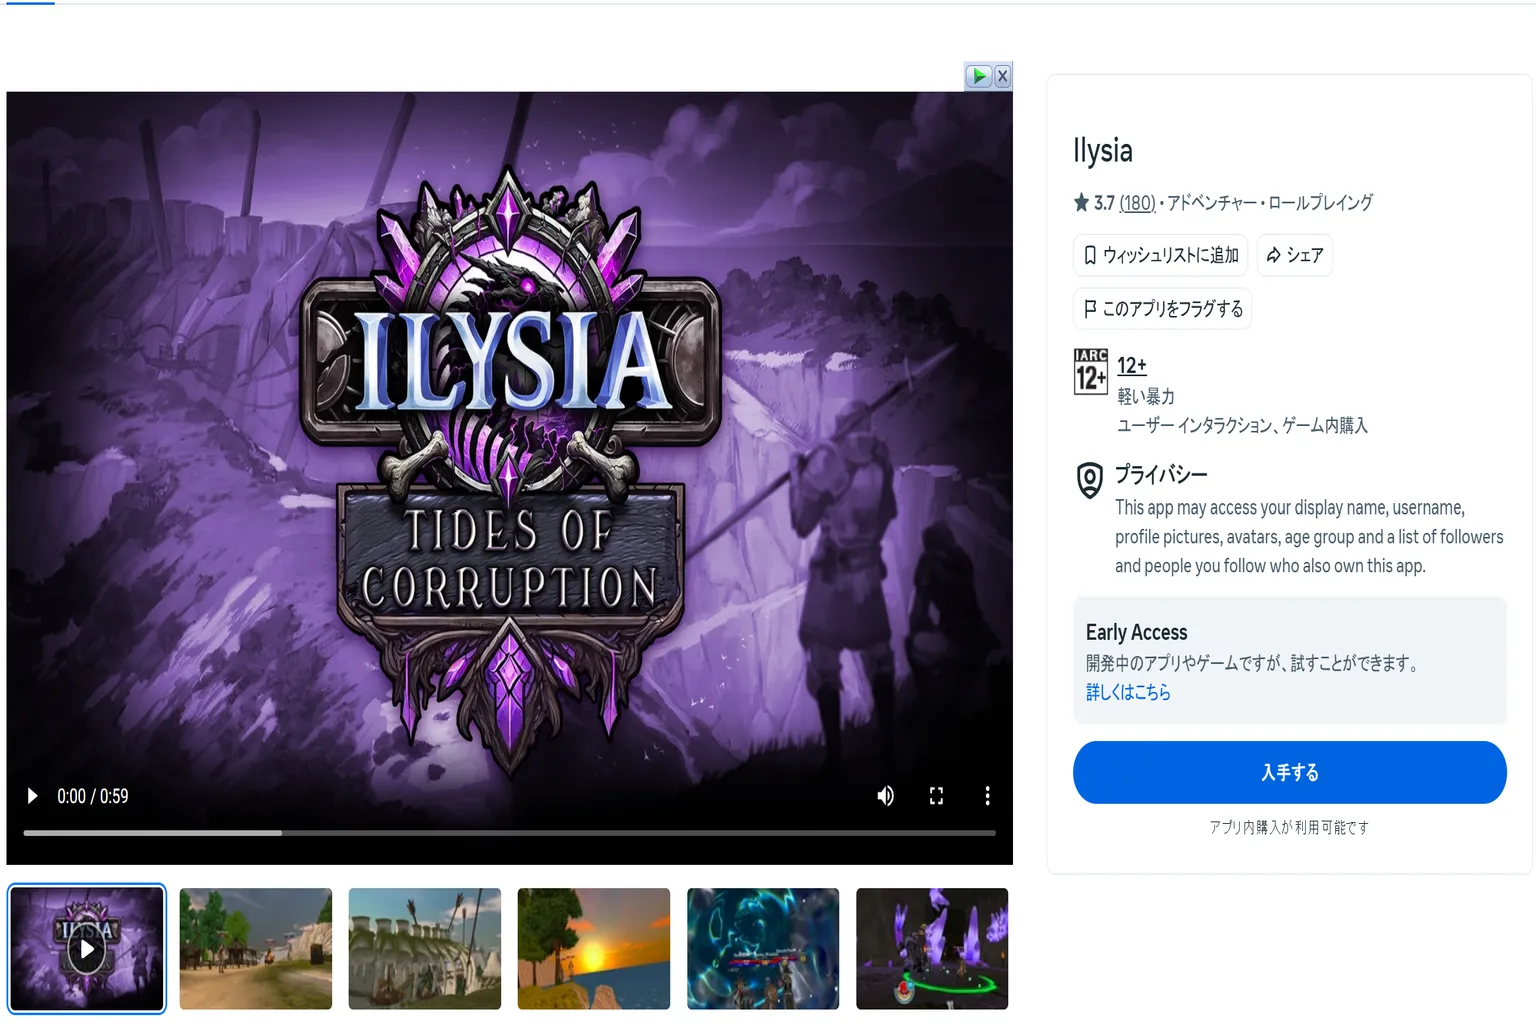Open Early Access 詳しくはこちら link
The height and width of the screenshot is (1024, 1536).
point(1128,692)
